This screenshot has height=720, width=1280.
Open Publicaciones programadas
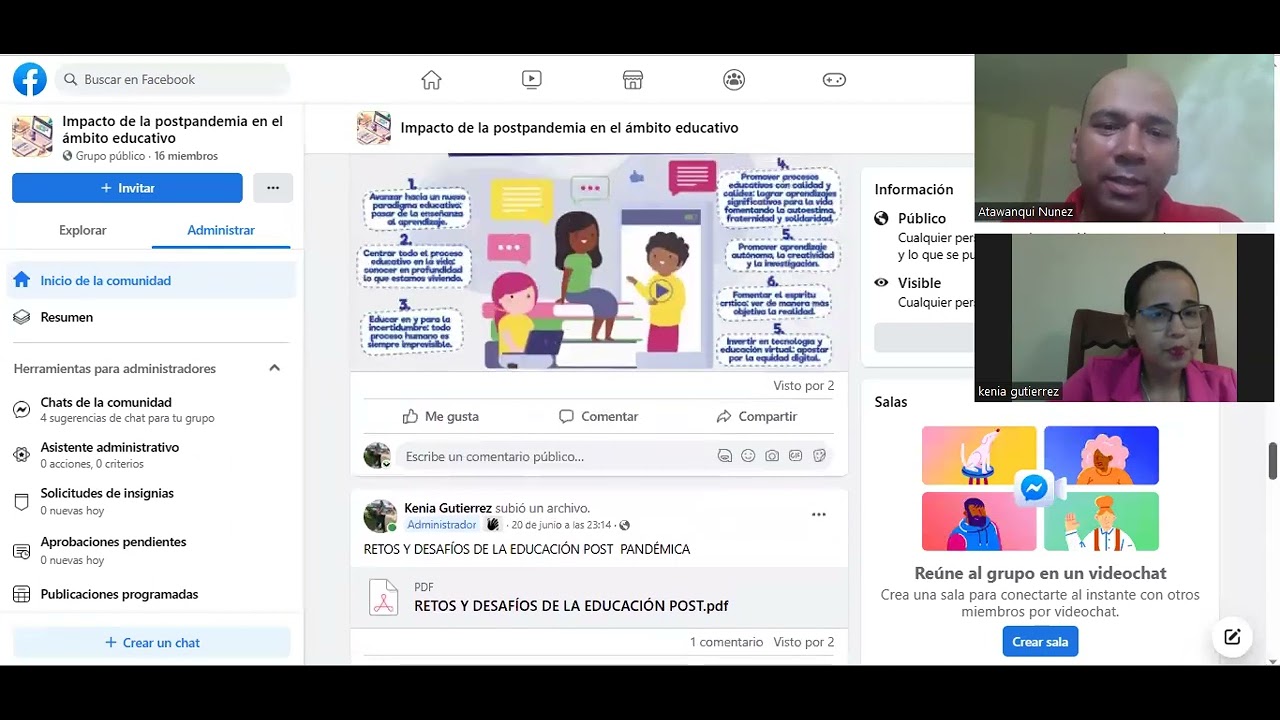click(152, 594)
